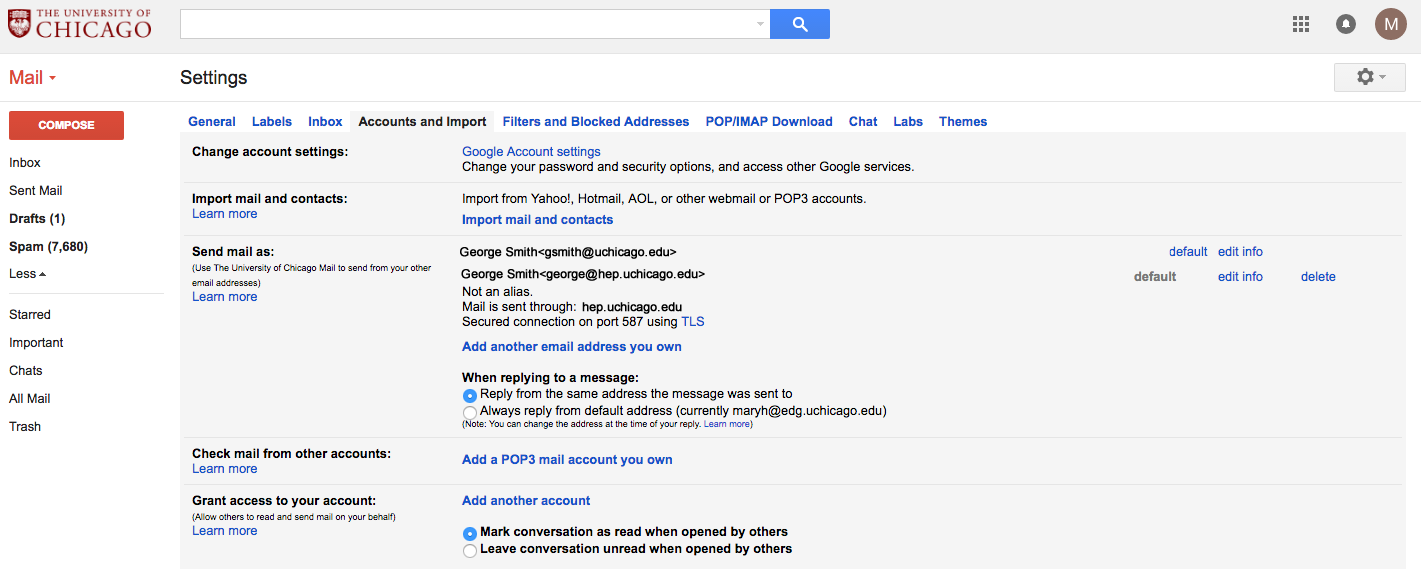Click the account avatar with letter M
This screenshot has height=574, width=1421.
(1390, 24)
